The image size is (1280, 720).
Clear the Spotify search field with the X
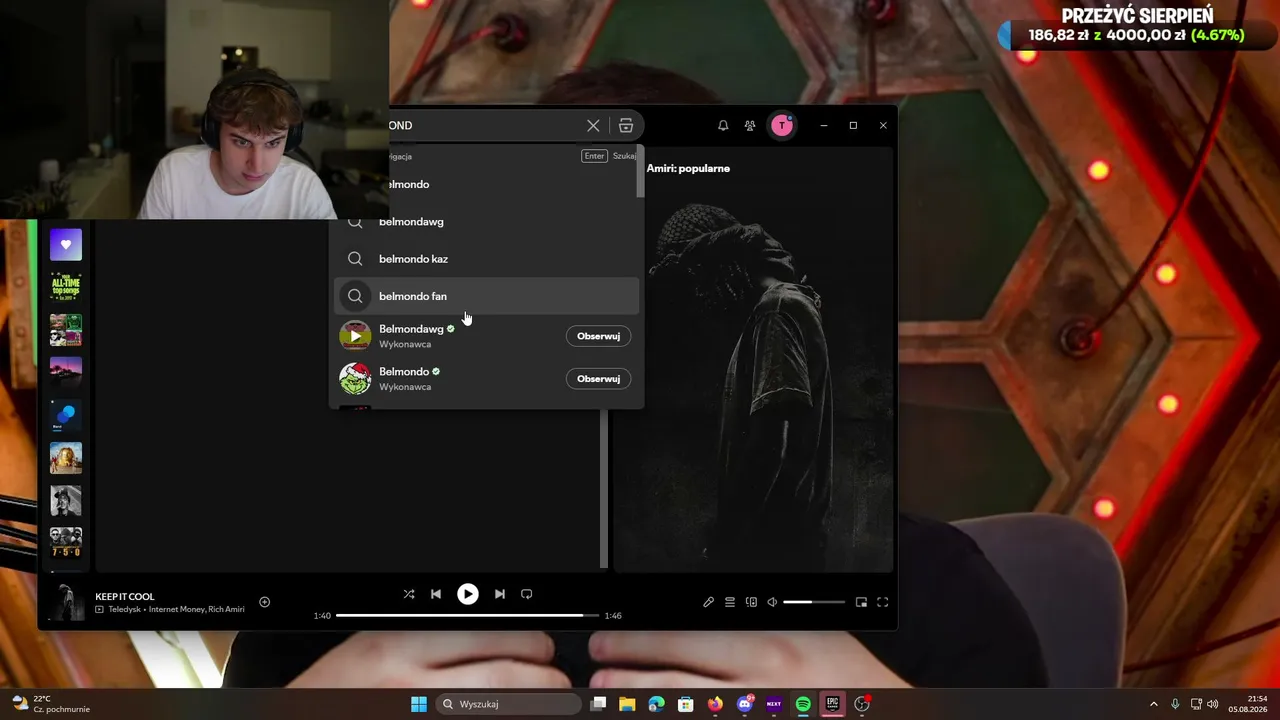point(593,126)
